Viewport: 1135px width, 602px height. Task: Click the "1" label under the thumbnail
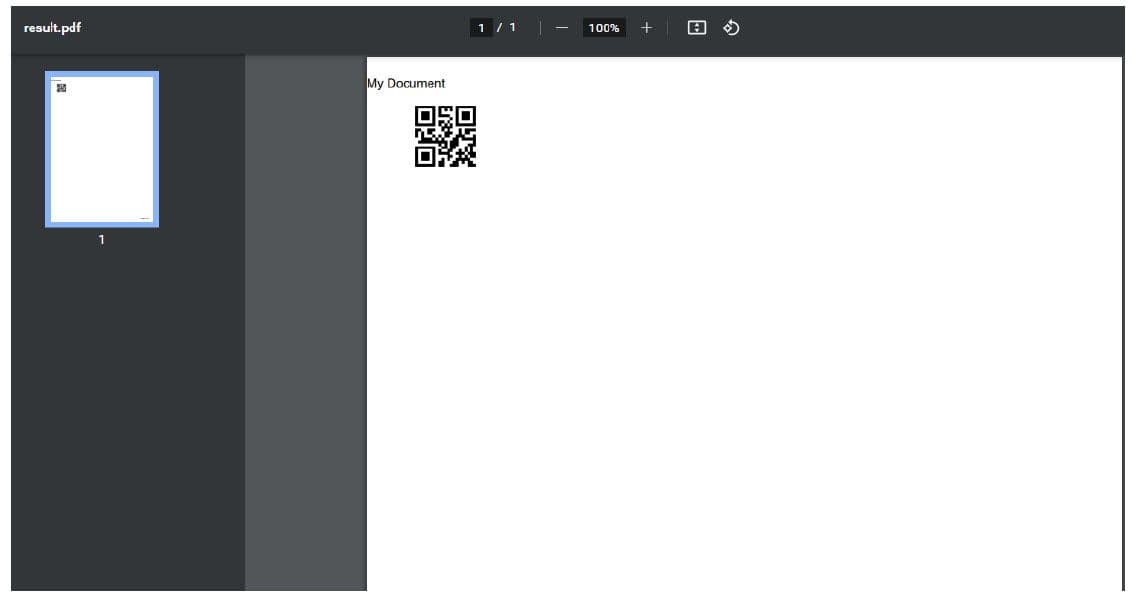point(101,240)
